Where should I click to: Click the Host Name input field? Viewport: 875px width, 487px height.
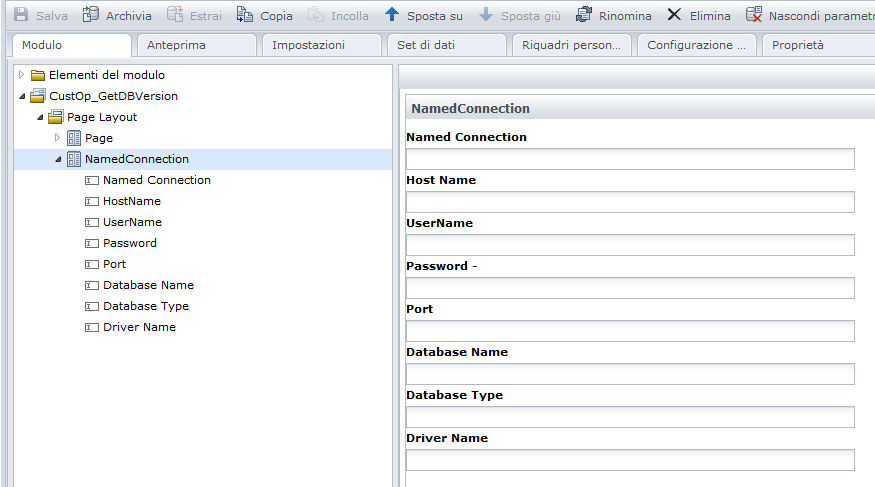tap(630, 202)
